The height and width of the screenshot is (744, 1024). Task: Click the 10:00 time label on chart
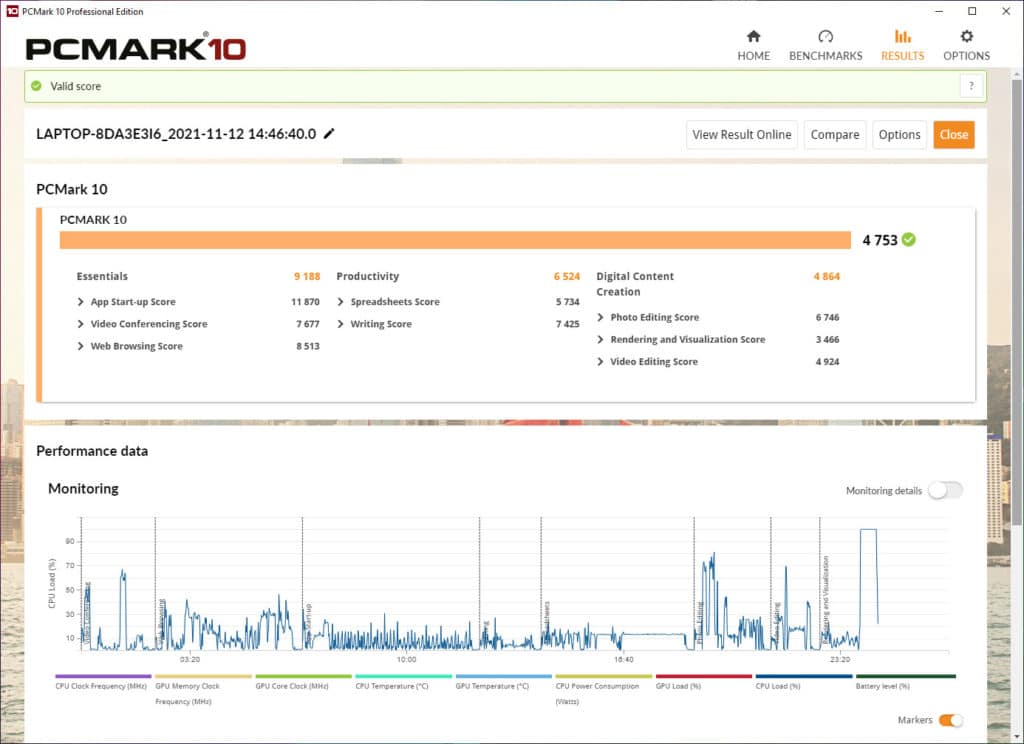pyautogui.click(x=406, y=660)
